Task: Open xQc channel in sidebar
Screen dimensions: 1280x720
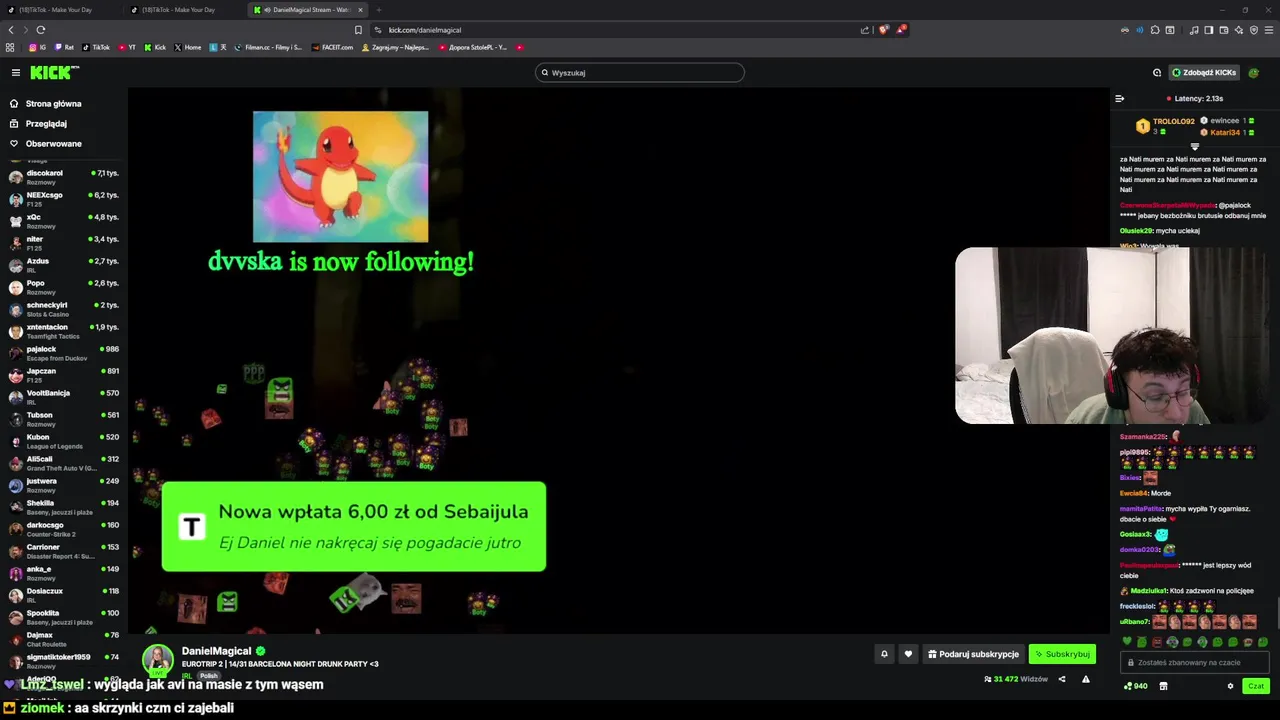Action: click(64, 221)
